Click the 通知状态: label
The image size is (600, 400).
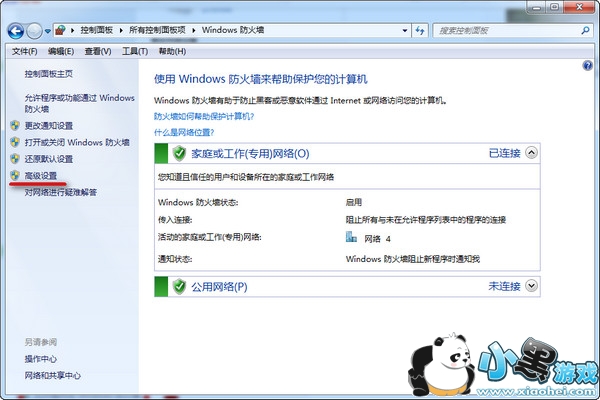175,259
